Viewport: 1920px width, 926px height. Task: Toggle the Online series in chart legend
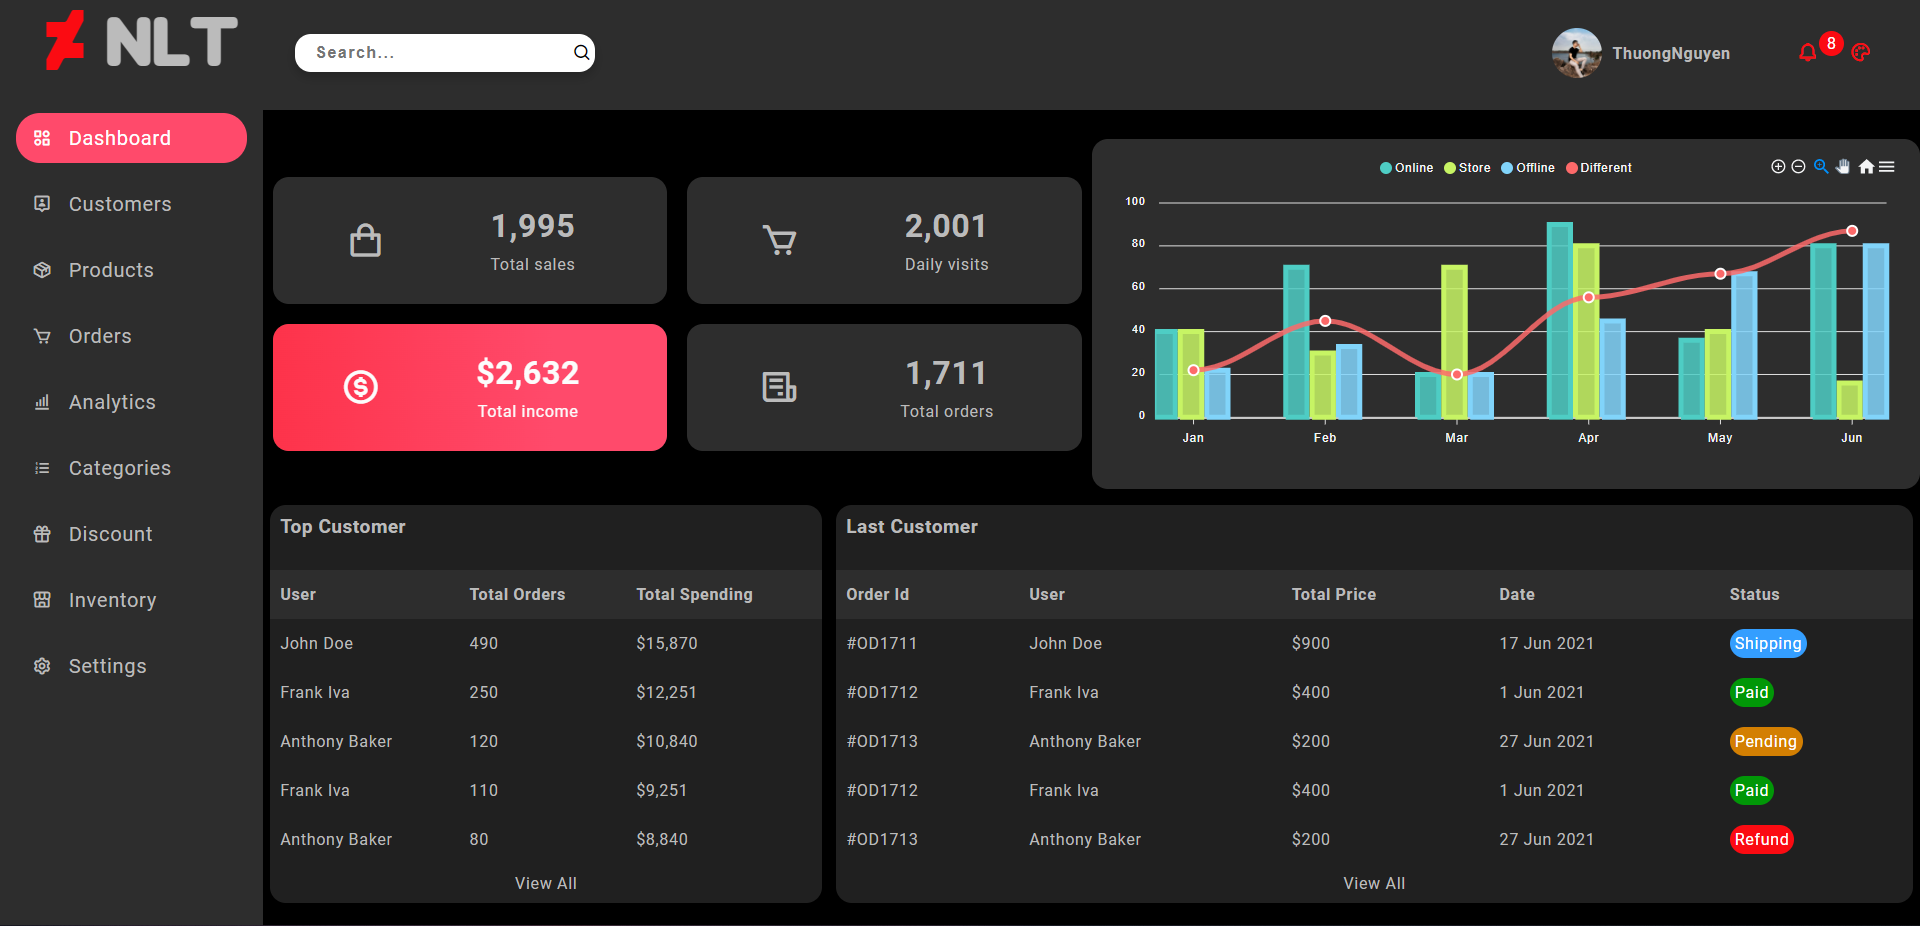tap(1406, 168)
